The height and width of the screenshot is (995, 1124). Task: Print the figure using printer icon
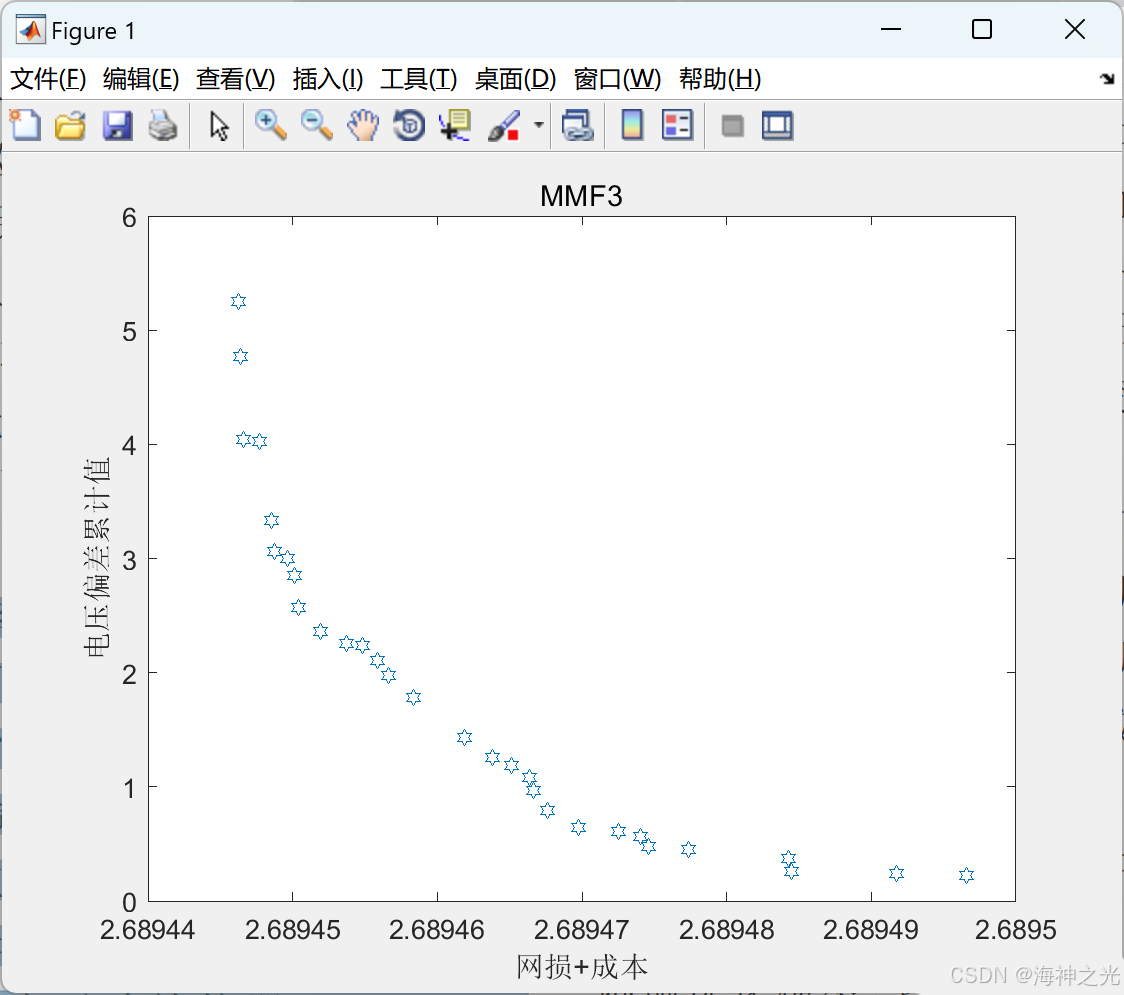[x=163, y=125]
